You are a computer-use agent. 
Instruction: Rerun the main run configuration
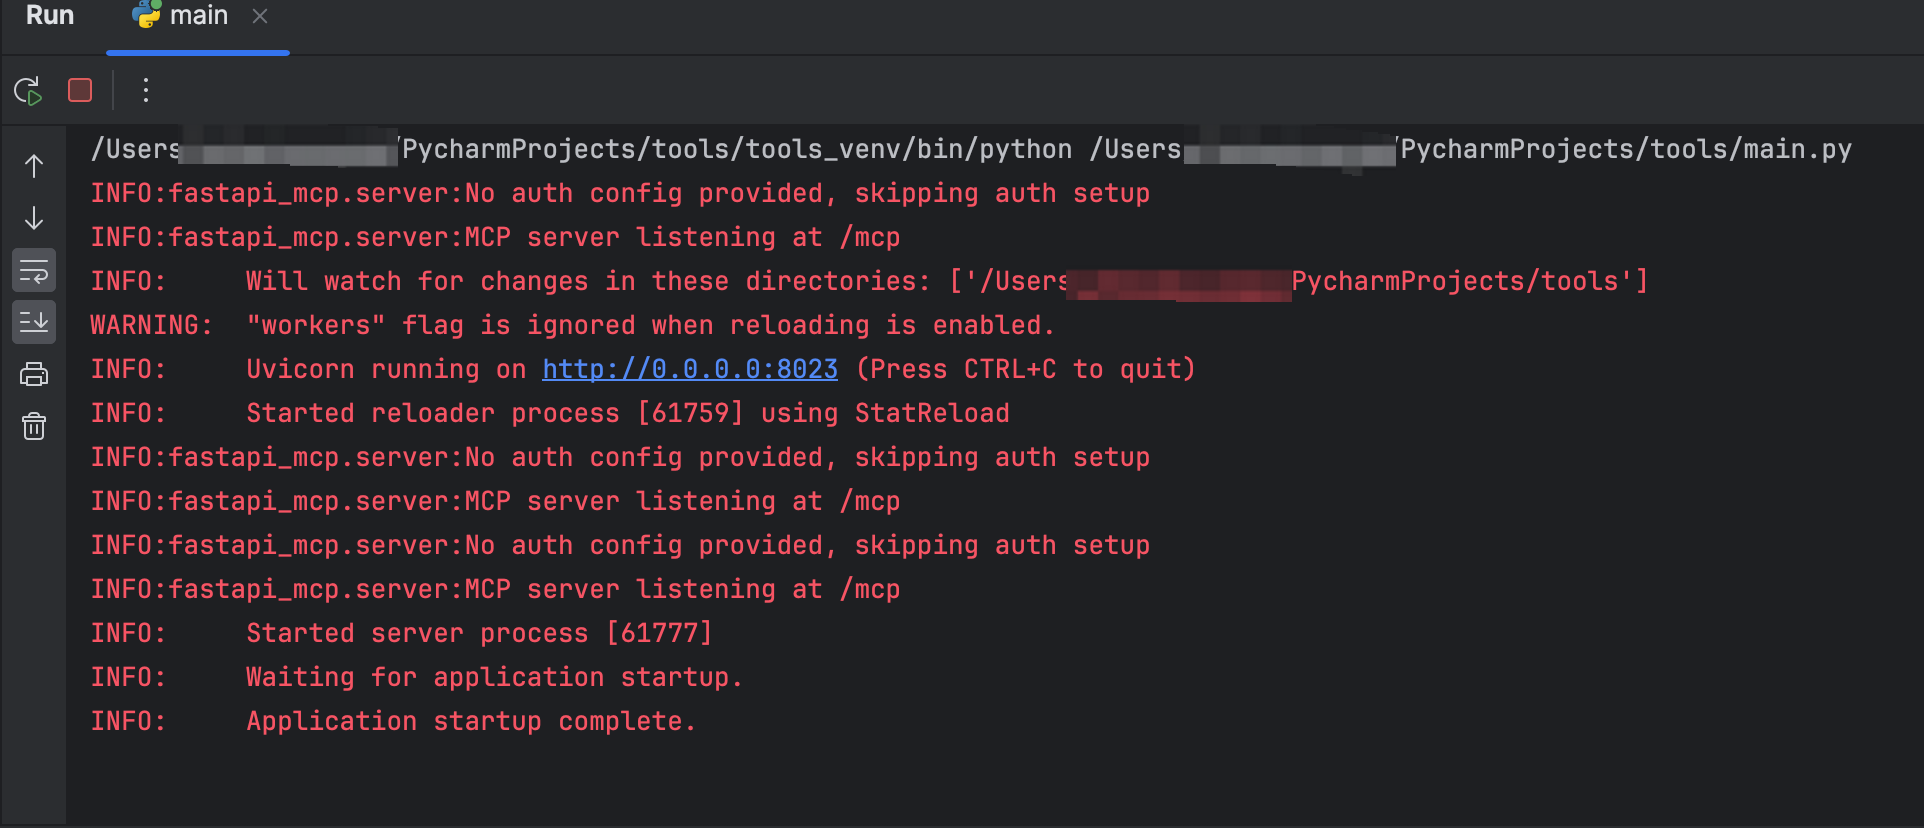pos(28,91)
